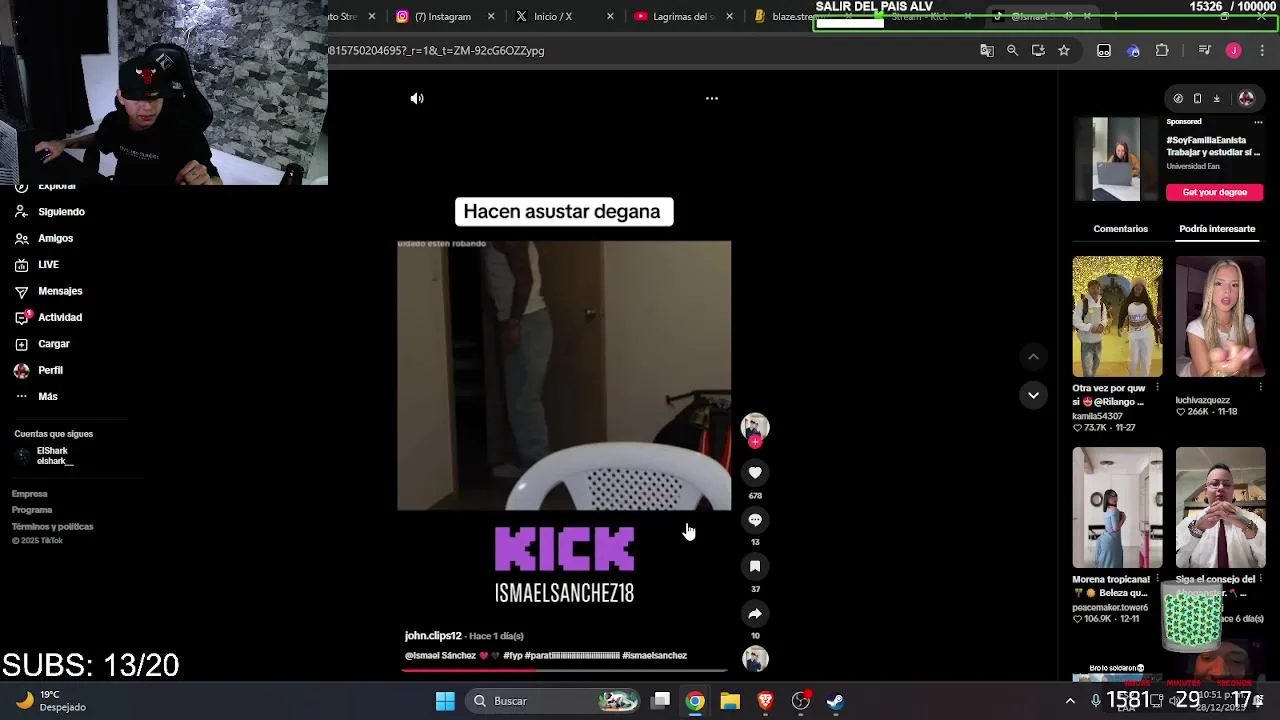Open the luchivazquezz recommended video thumbnail
The height and width of the screenshot is (720, 1280).
pos(1220,317)
